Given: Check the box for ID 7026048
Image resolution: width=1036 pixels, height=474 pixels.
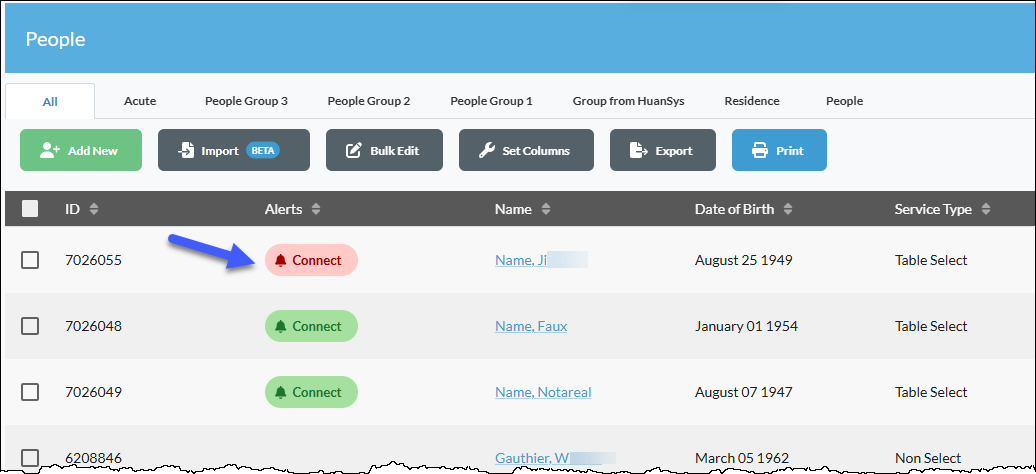Looking at the screenshot, I should coord(30,326).
